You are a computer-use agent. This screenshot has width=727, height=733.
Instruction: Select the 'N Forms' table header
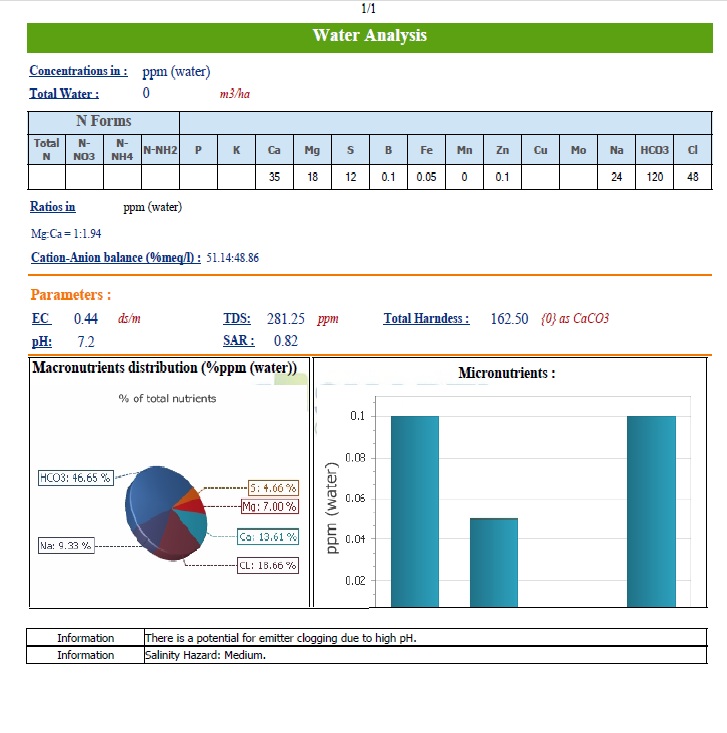pos(104,122)
